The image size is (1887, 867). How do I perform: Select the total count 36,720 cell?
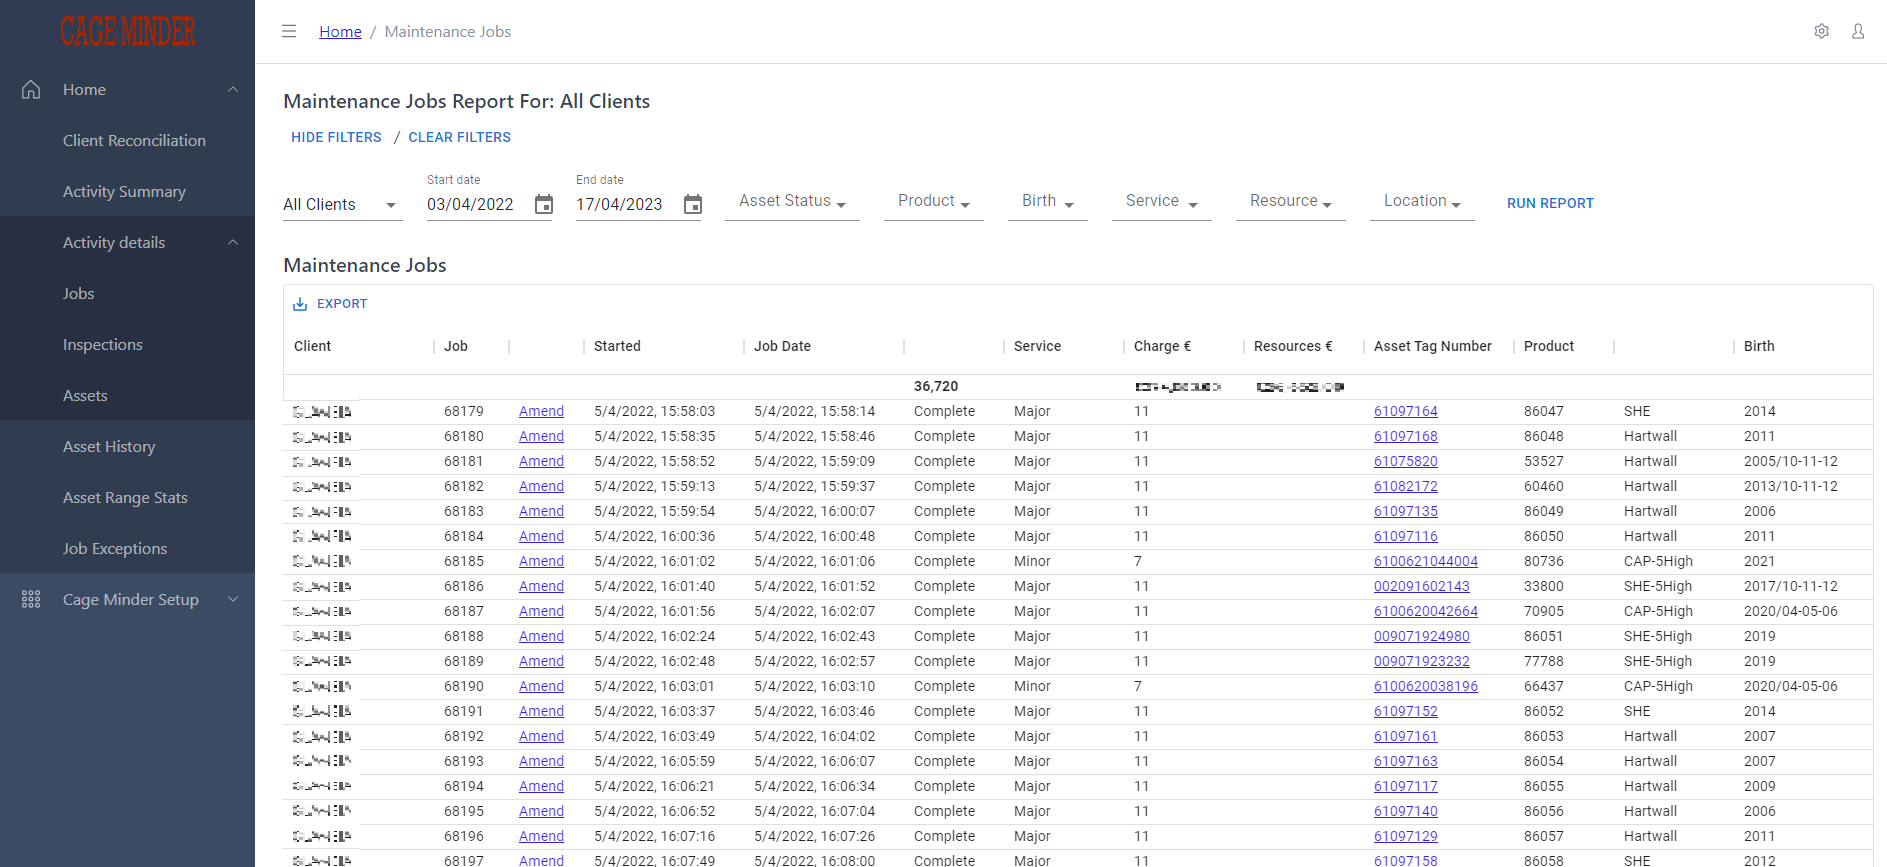[936, 386]
